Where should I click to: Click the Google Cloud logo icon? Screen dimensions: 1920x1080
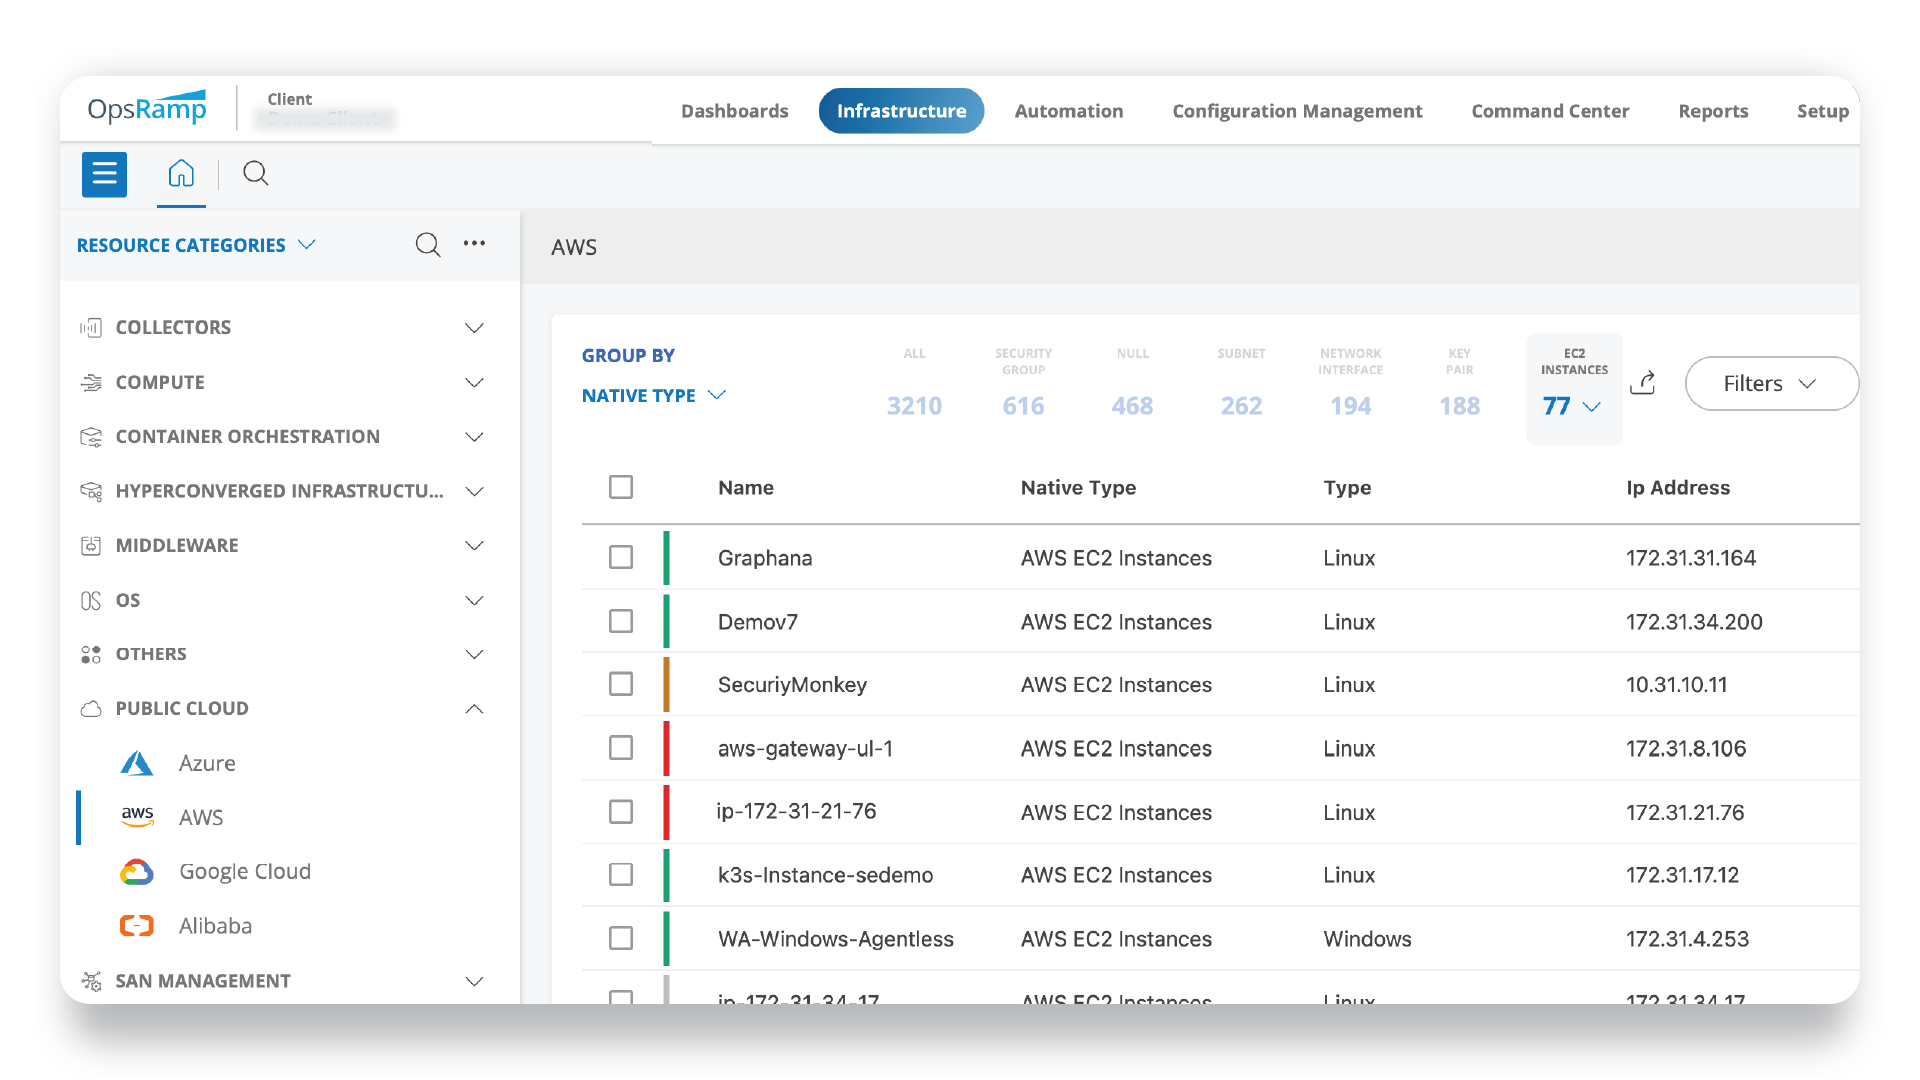pos(137,872)
